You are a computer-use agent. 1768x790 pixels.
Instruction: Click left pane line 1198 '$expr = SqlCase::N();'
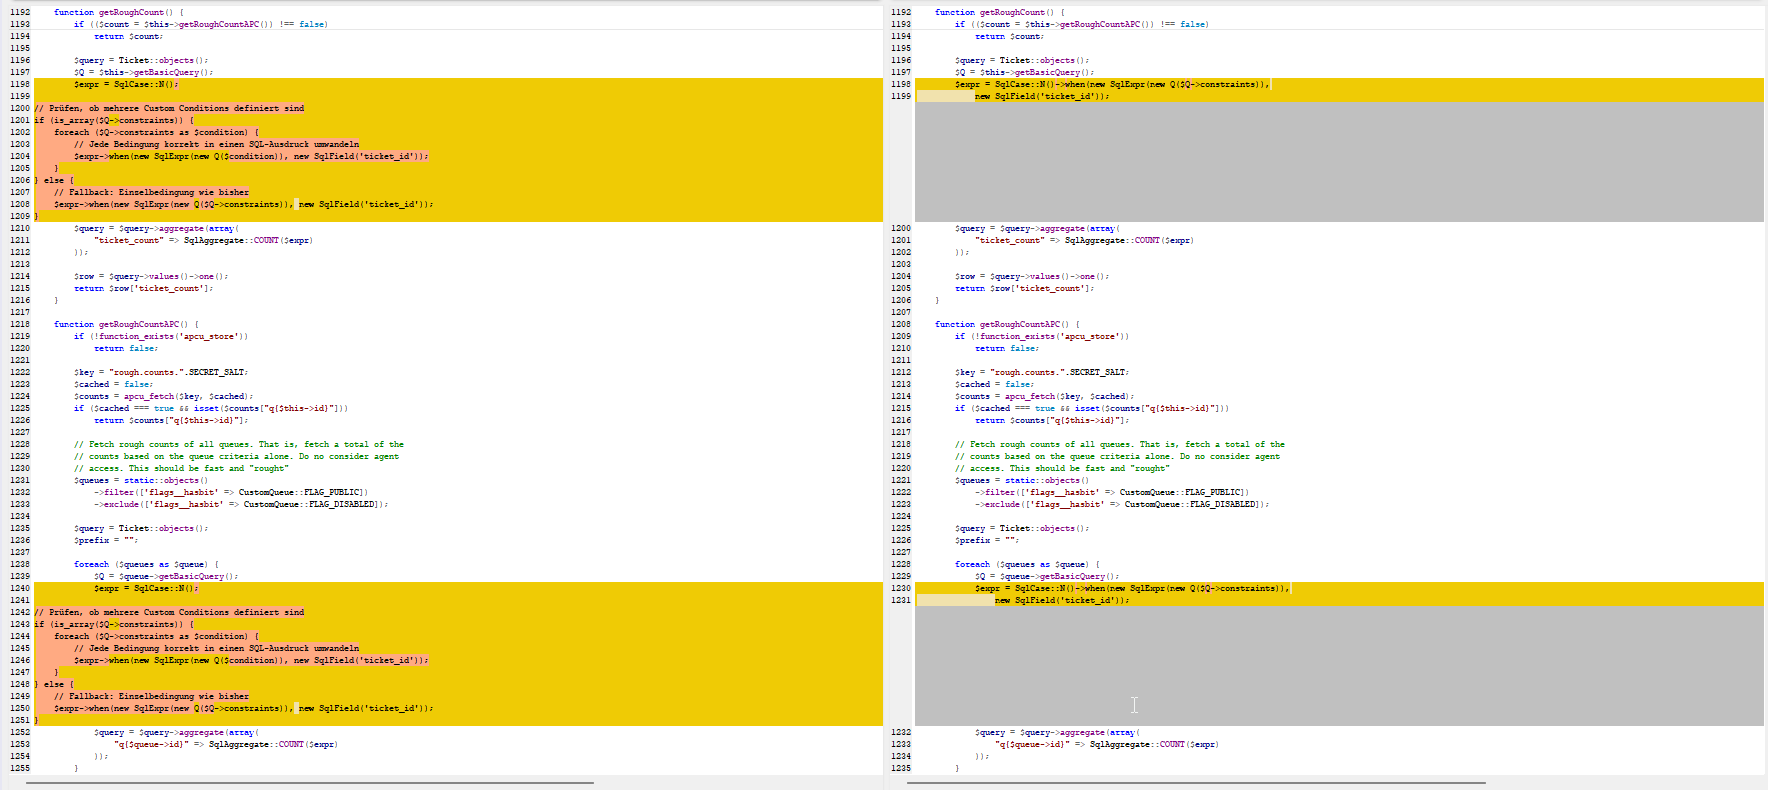[x=126, y=84]
